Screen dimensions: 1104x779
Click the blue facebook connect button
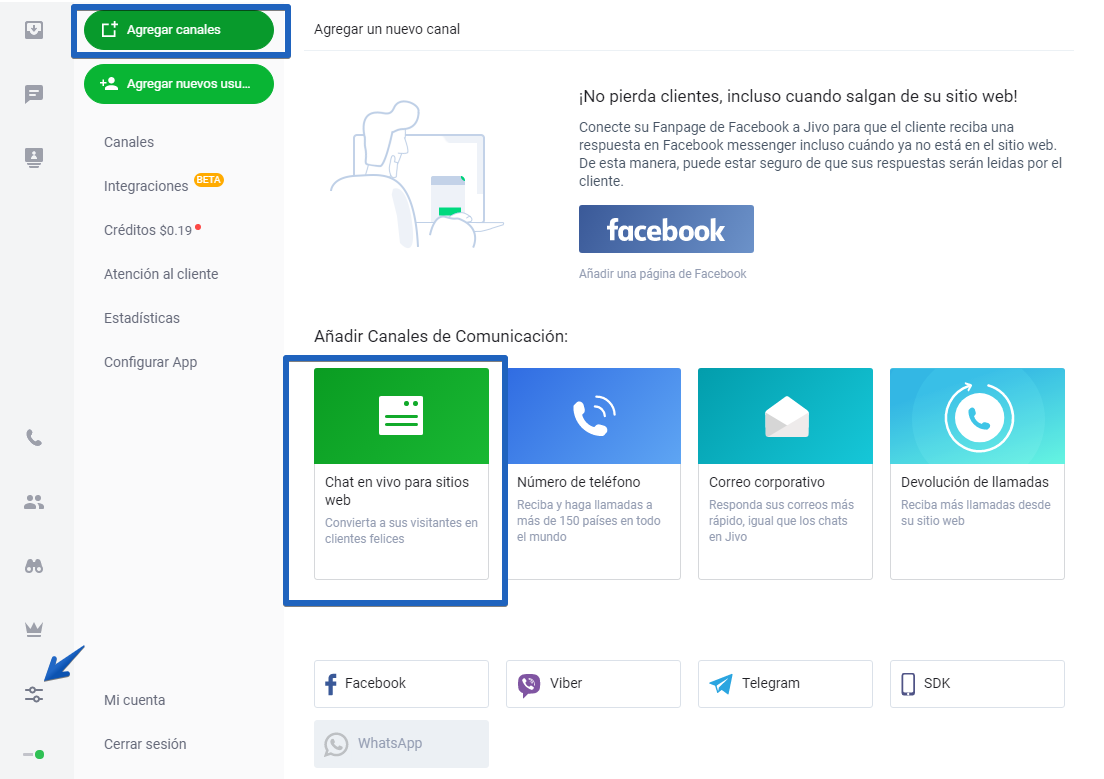click(666, 229)
